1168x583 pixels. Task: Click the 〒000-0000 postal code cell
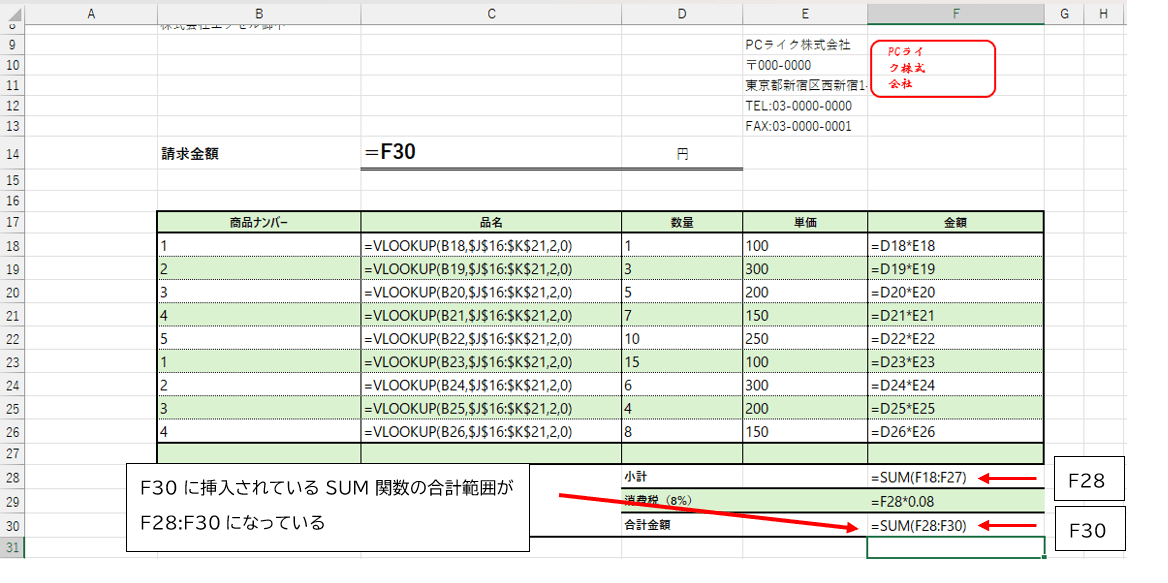(x=805, y=65)
